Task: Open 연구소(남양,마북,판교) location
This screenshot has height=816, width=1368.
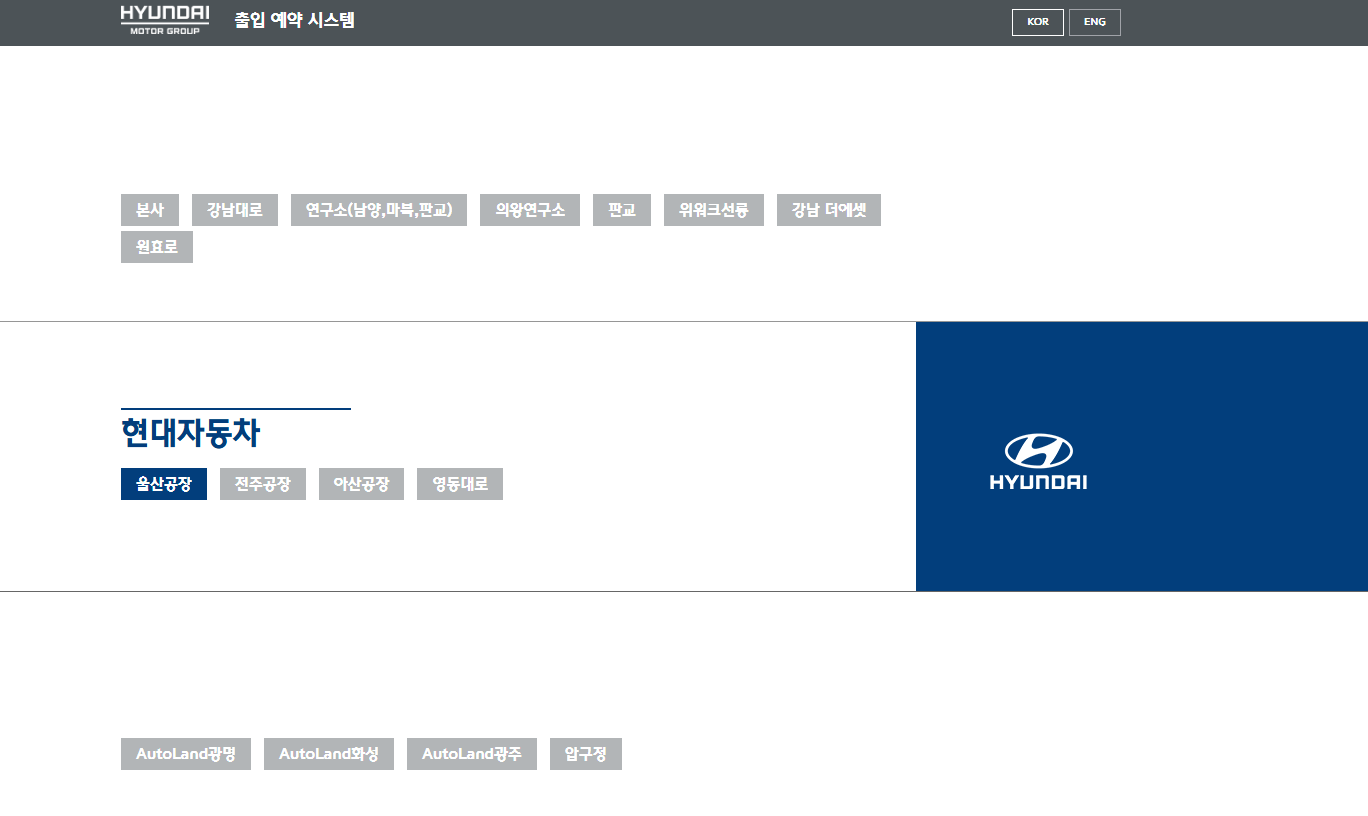Action: pyautogui.click(x=379, y=210)
